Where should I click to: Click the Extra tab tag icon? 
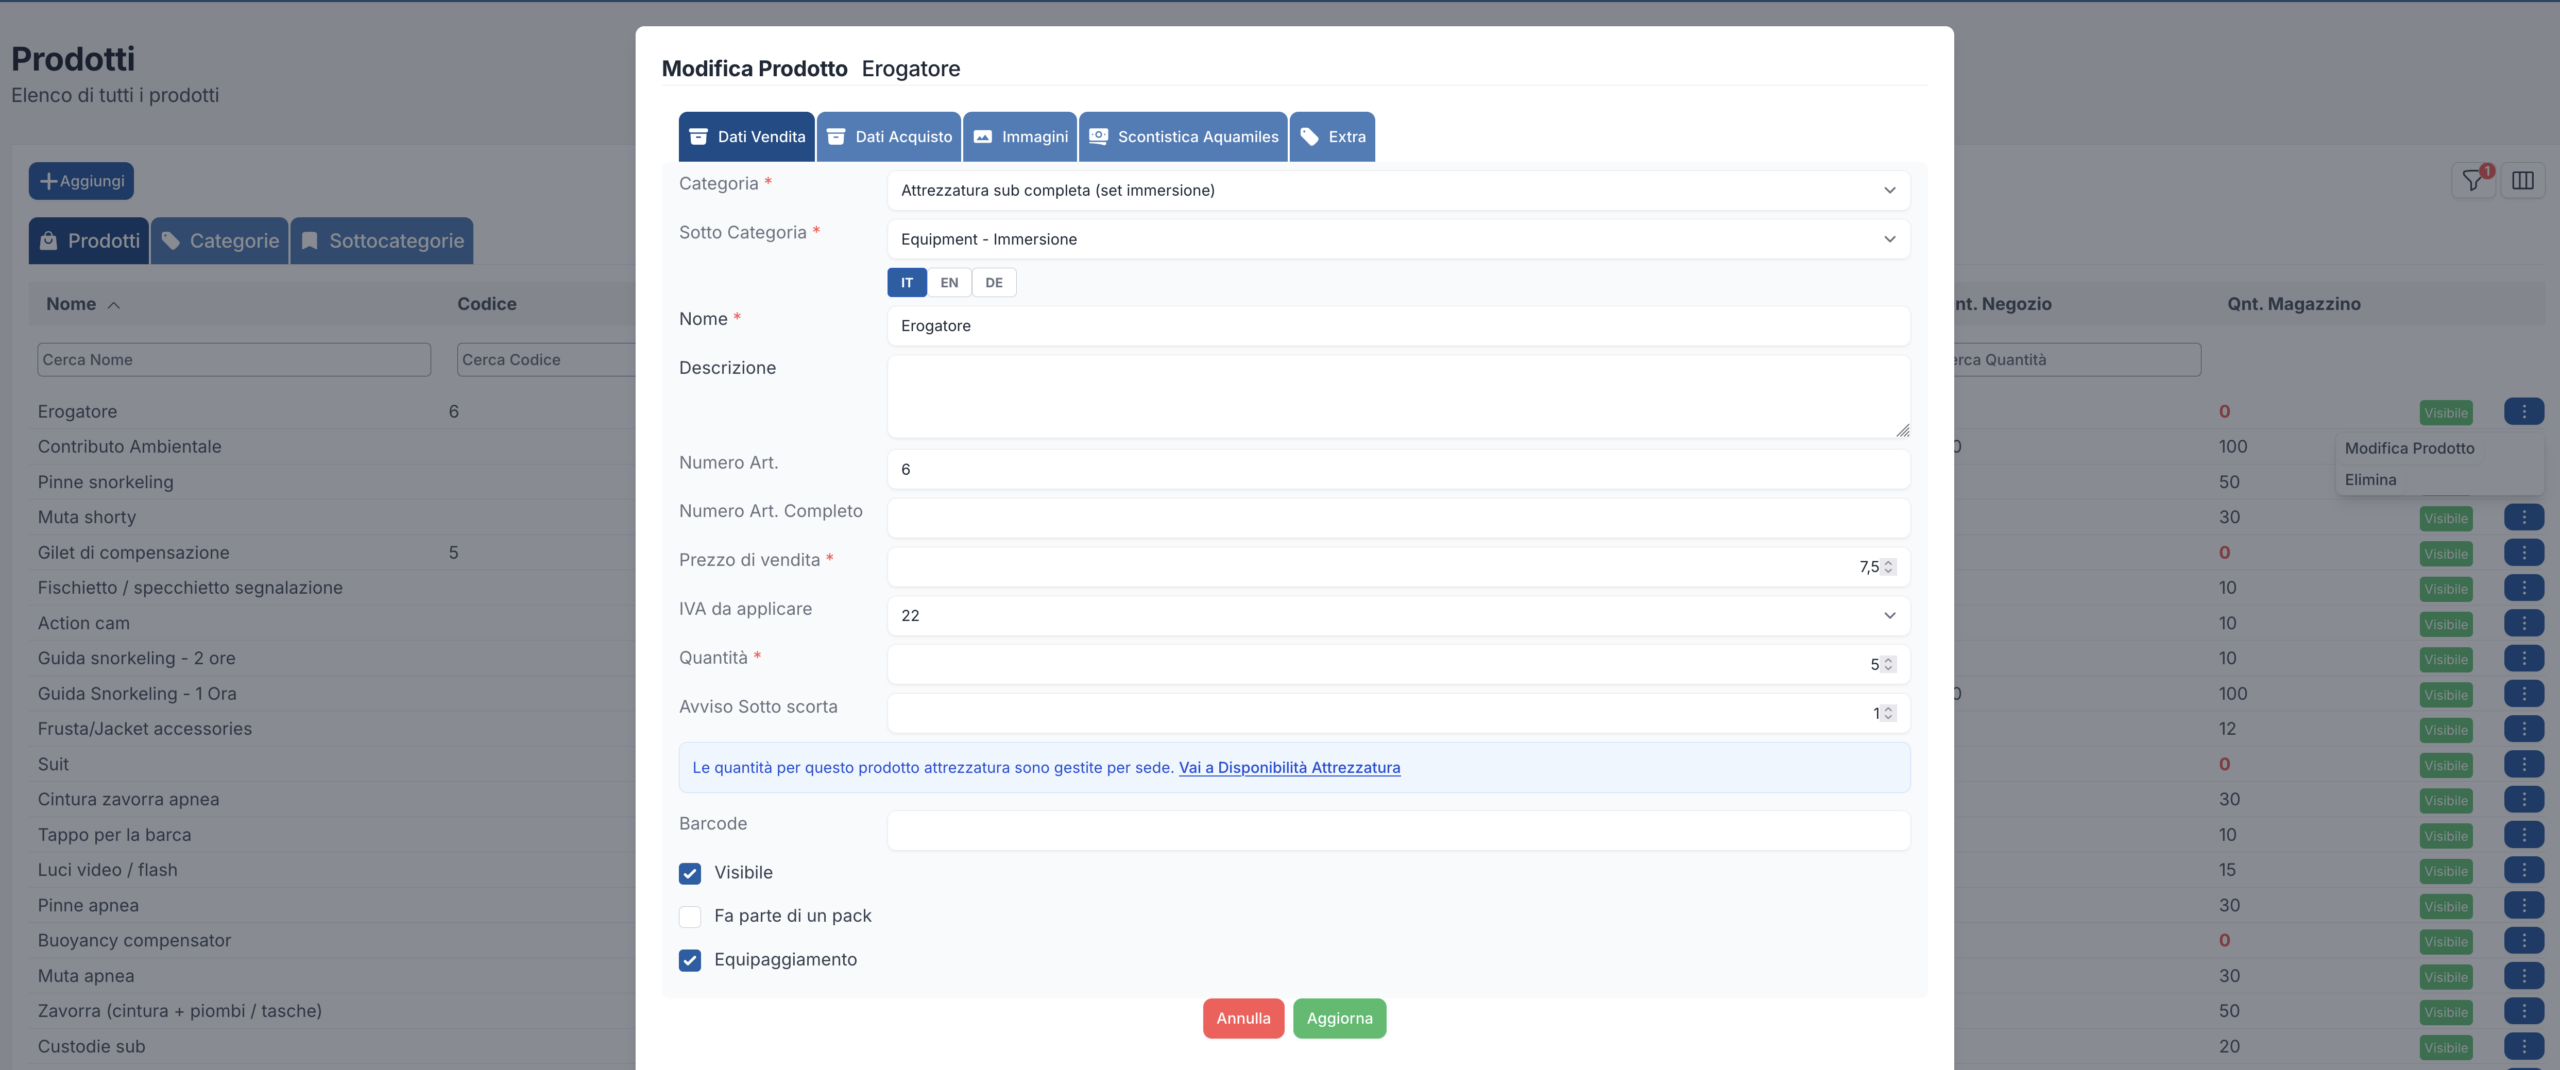1309,137
